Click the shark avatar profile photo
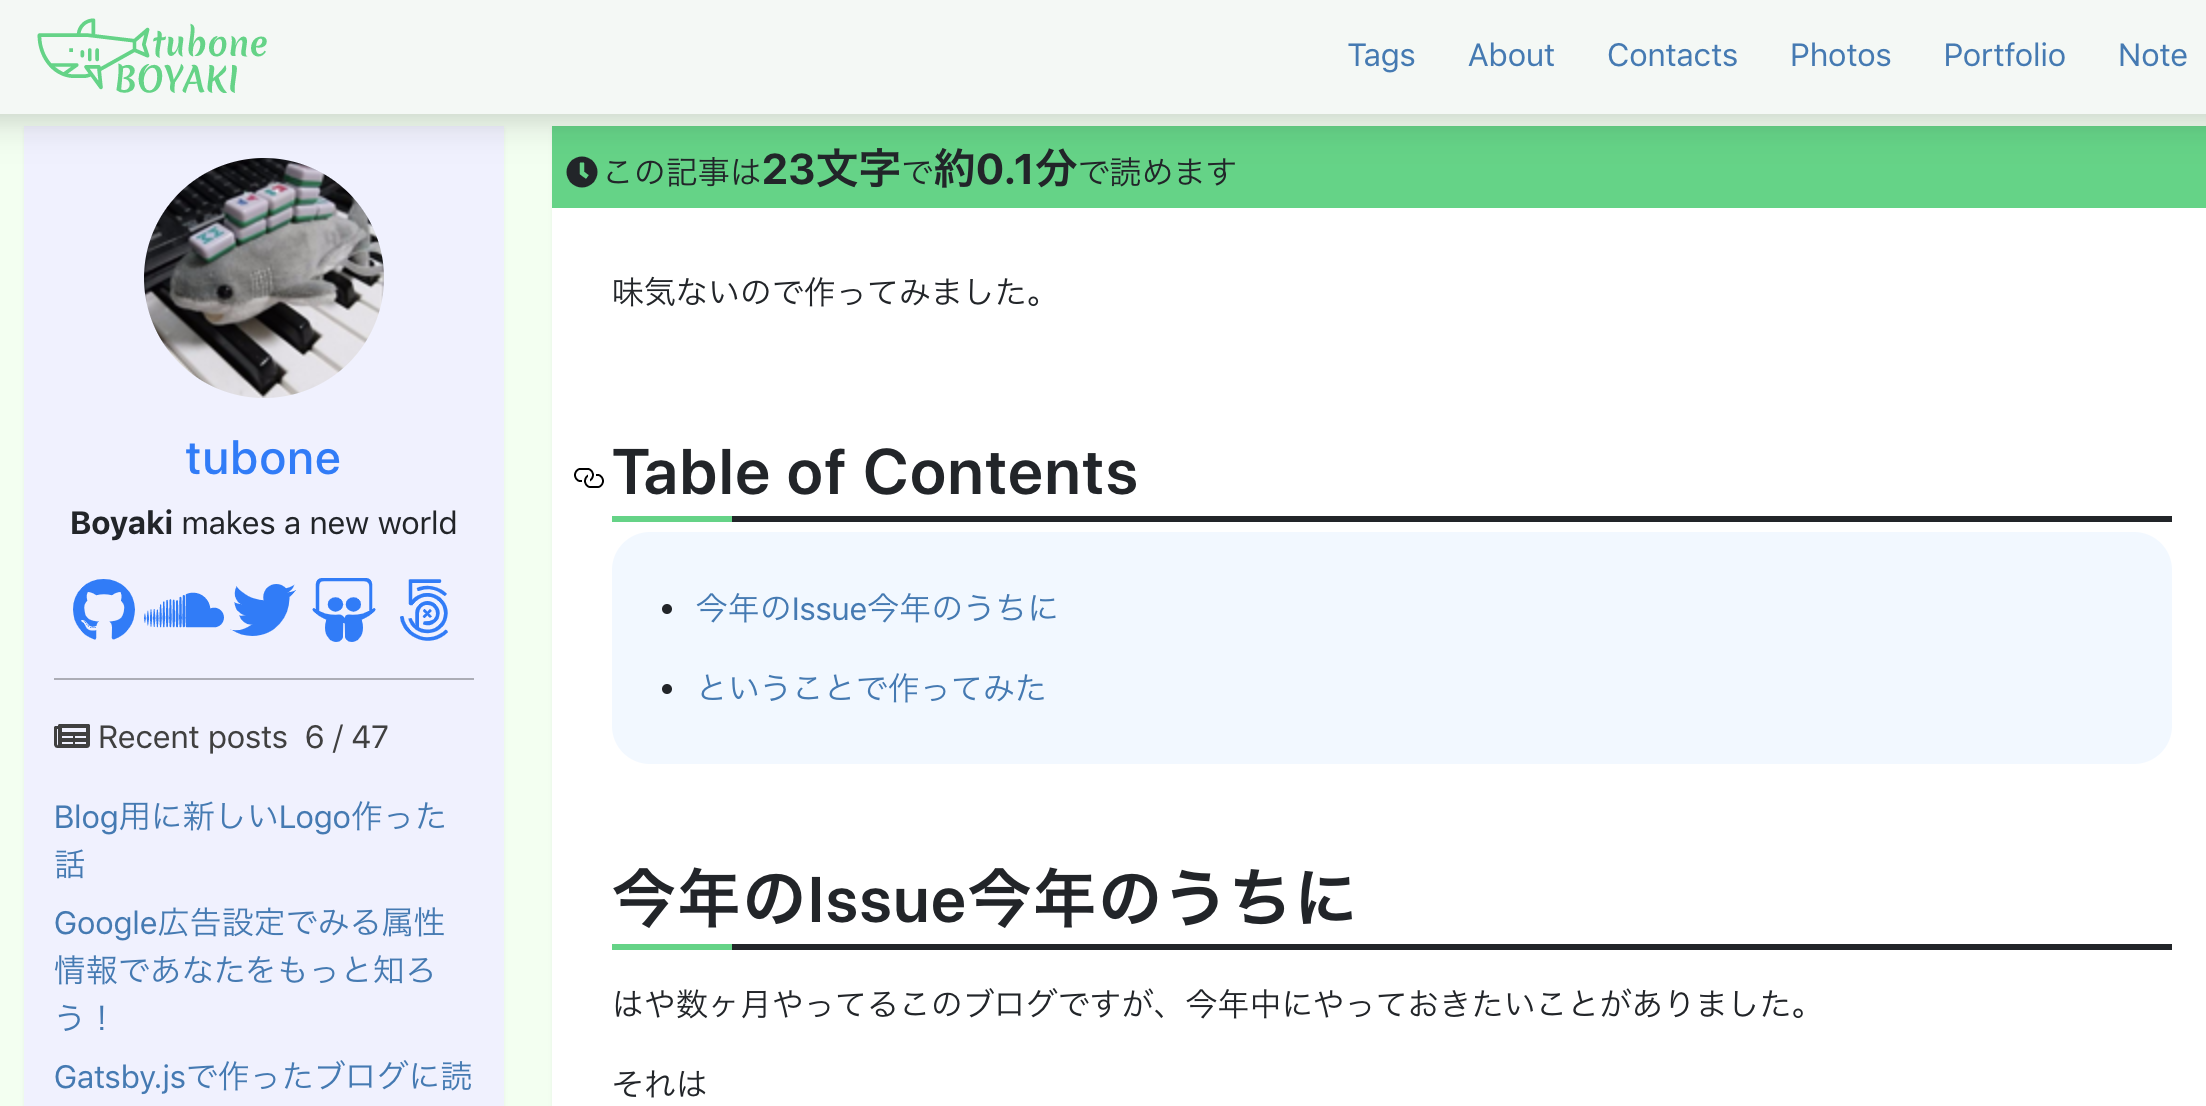This screenshot has width=2206, height=1106. click(264, 277)
